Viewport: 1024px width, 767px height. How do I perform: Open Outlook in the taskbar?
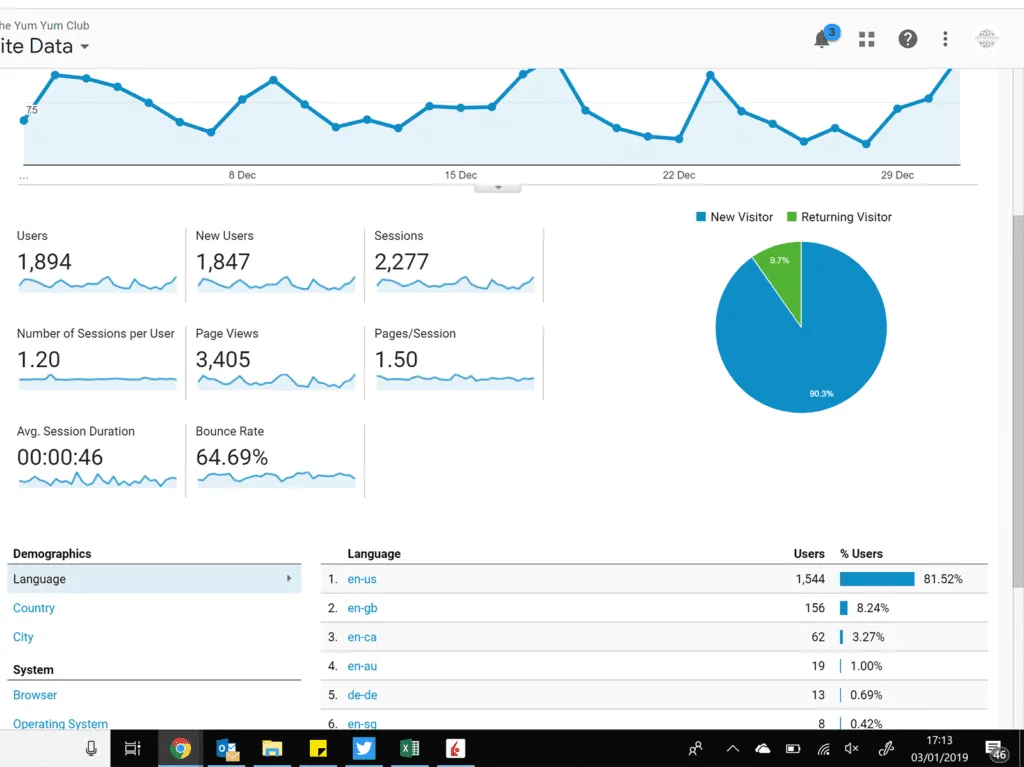[227, 749]
